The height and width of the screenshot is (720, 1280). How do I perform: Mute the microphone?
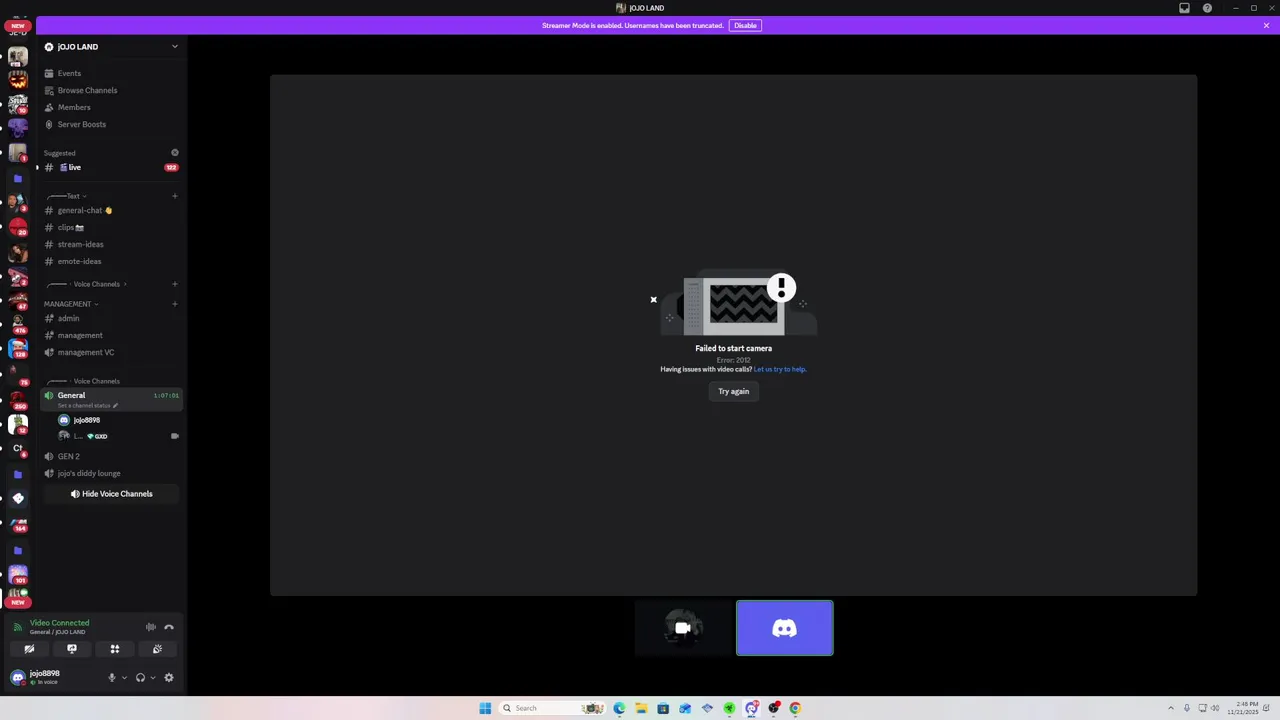(112, 677)
